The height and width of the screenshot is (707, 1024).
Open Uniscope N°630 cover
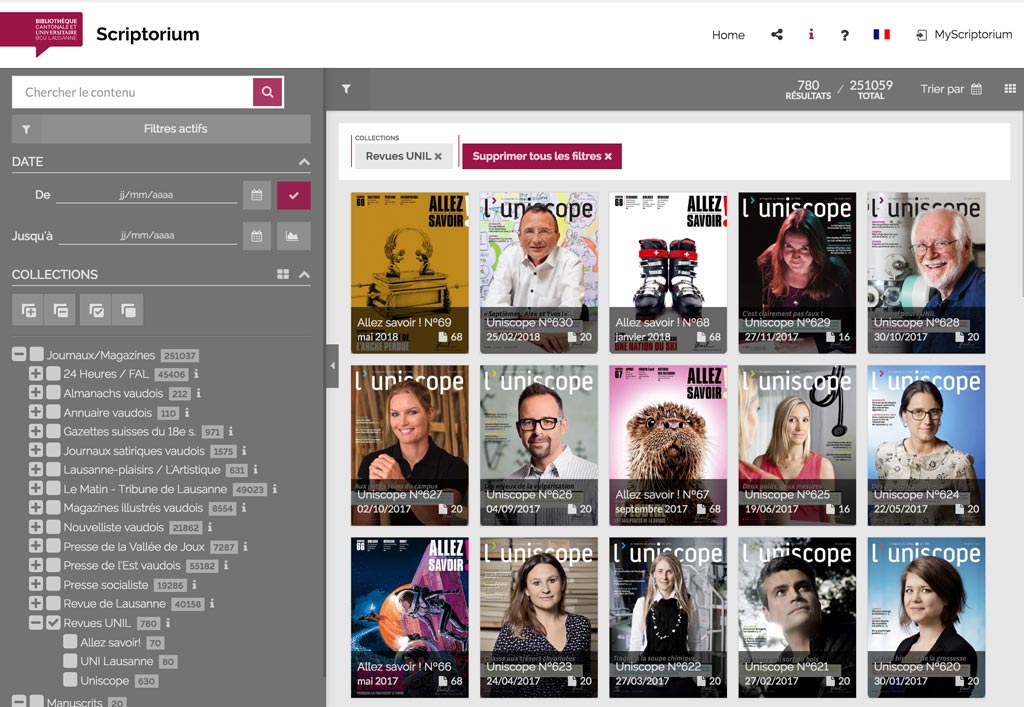click(539, 273)
